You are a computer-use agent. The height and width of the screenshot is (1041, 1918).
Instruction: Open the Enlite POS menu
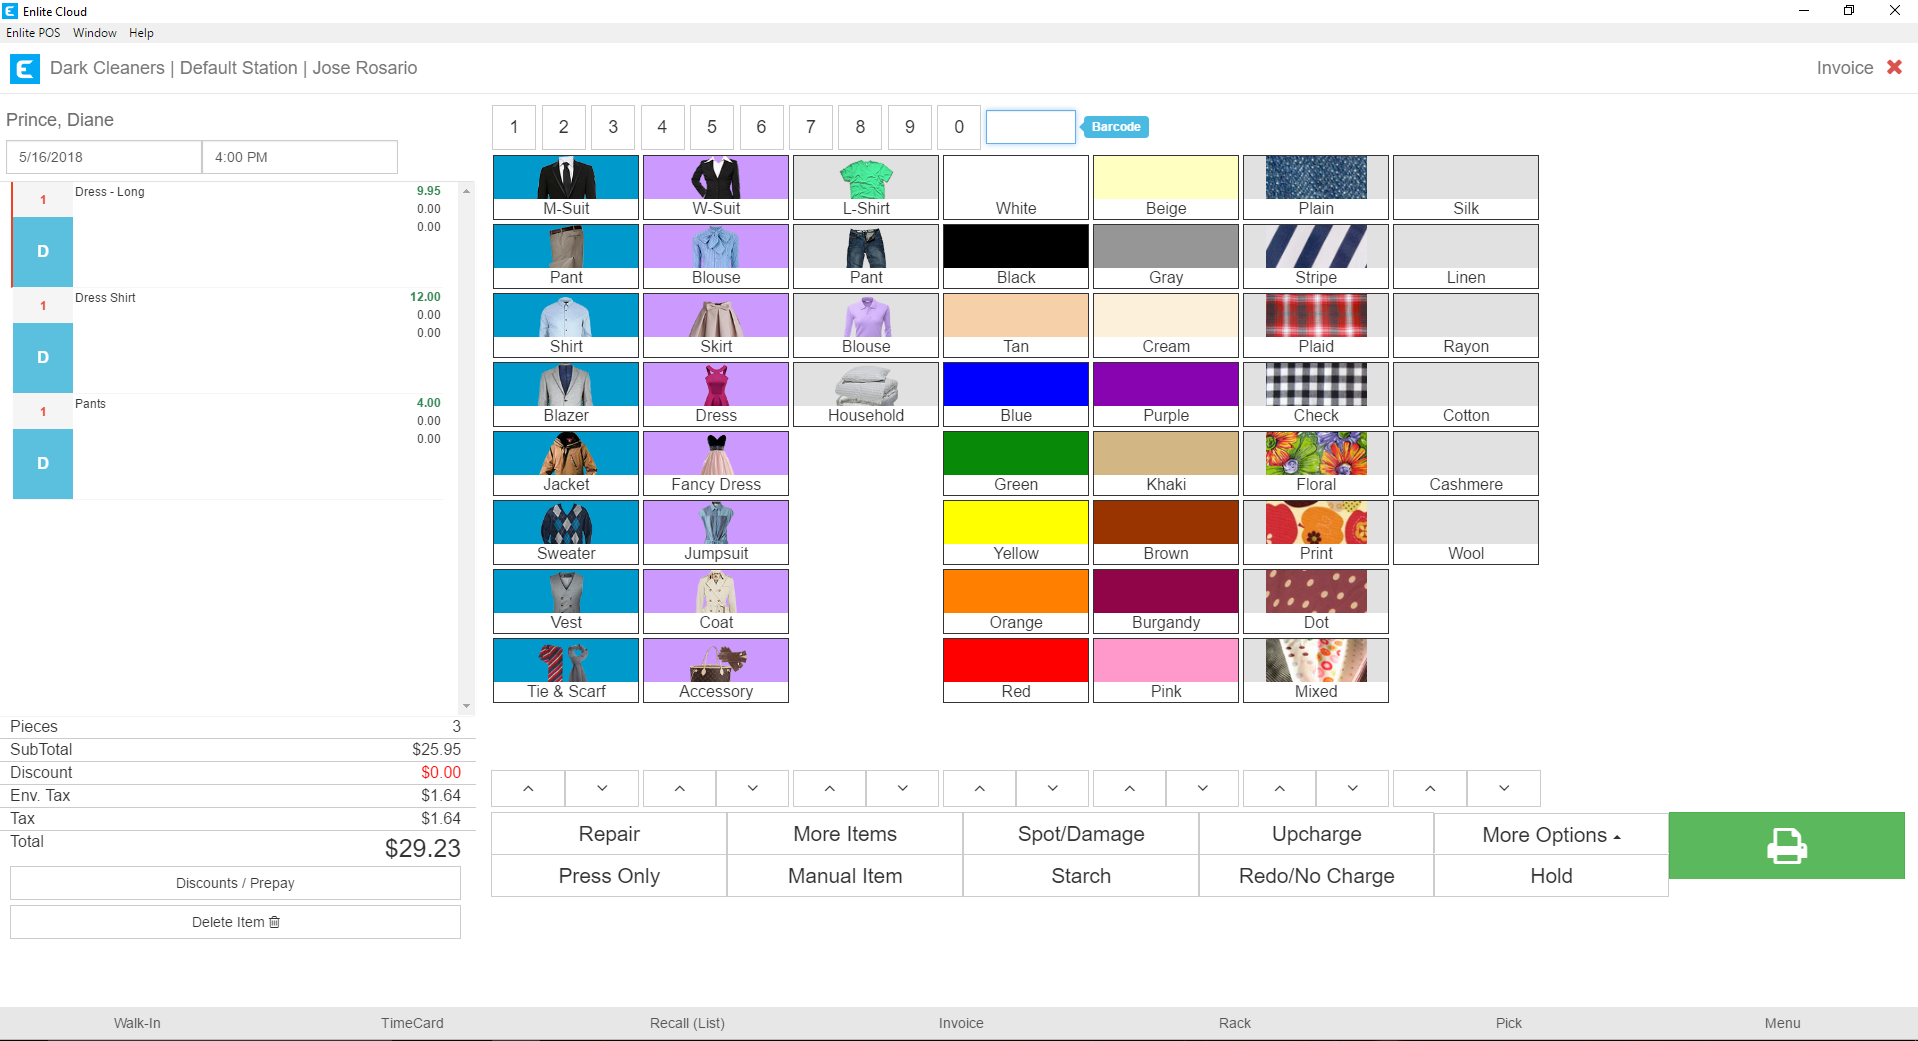33,33
